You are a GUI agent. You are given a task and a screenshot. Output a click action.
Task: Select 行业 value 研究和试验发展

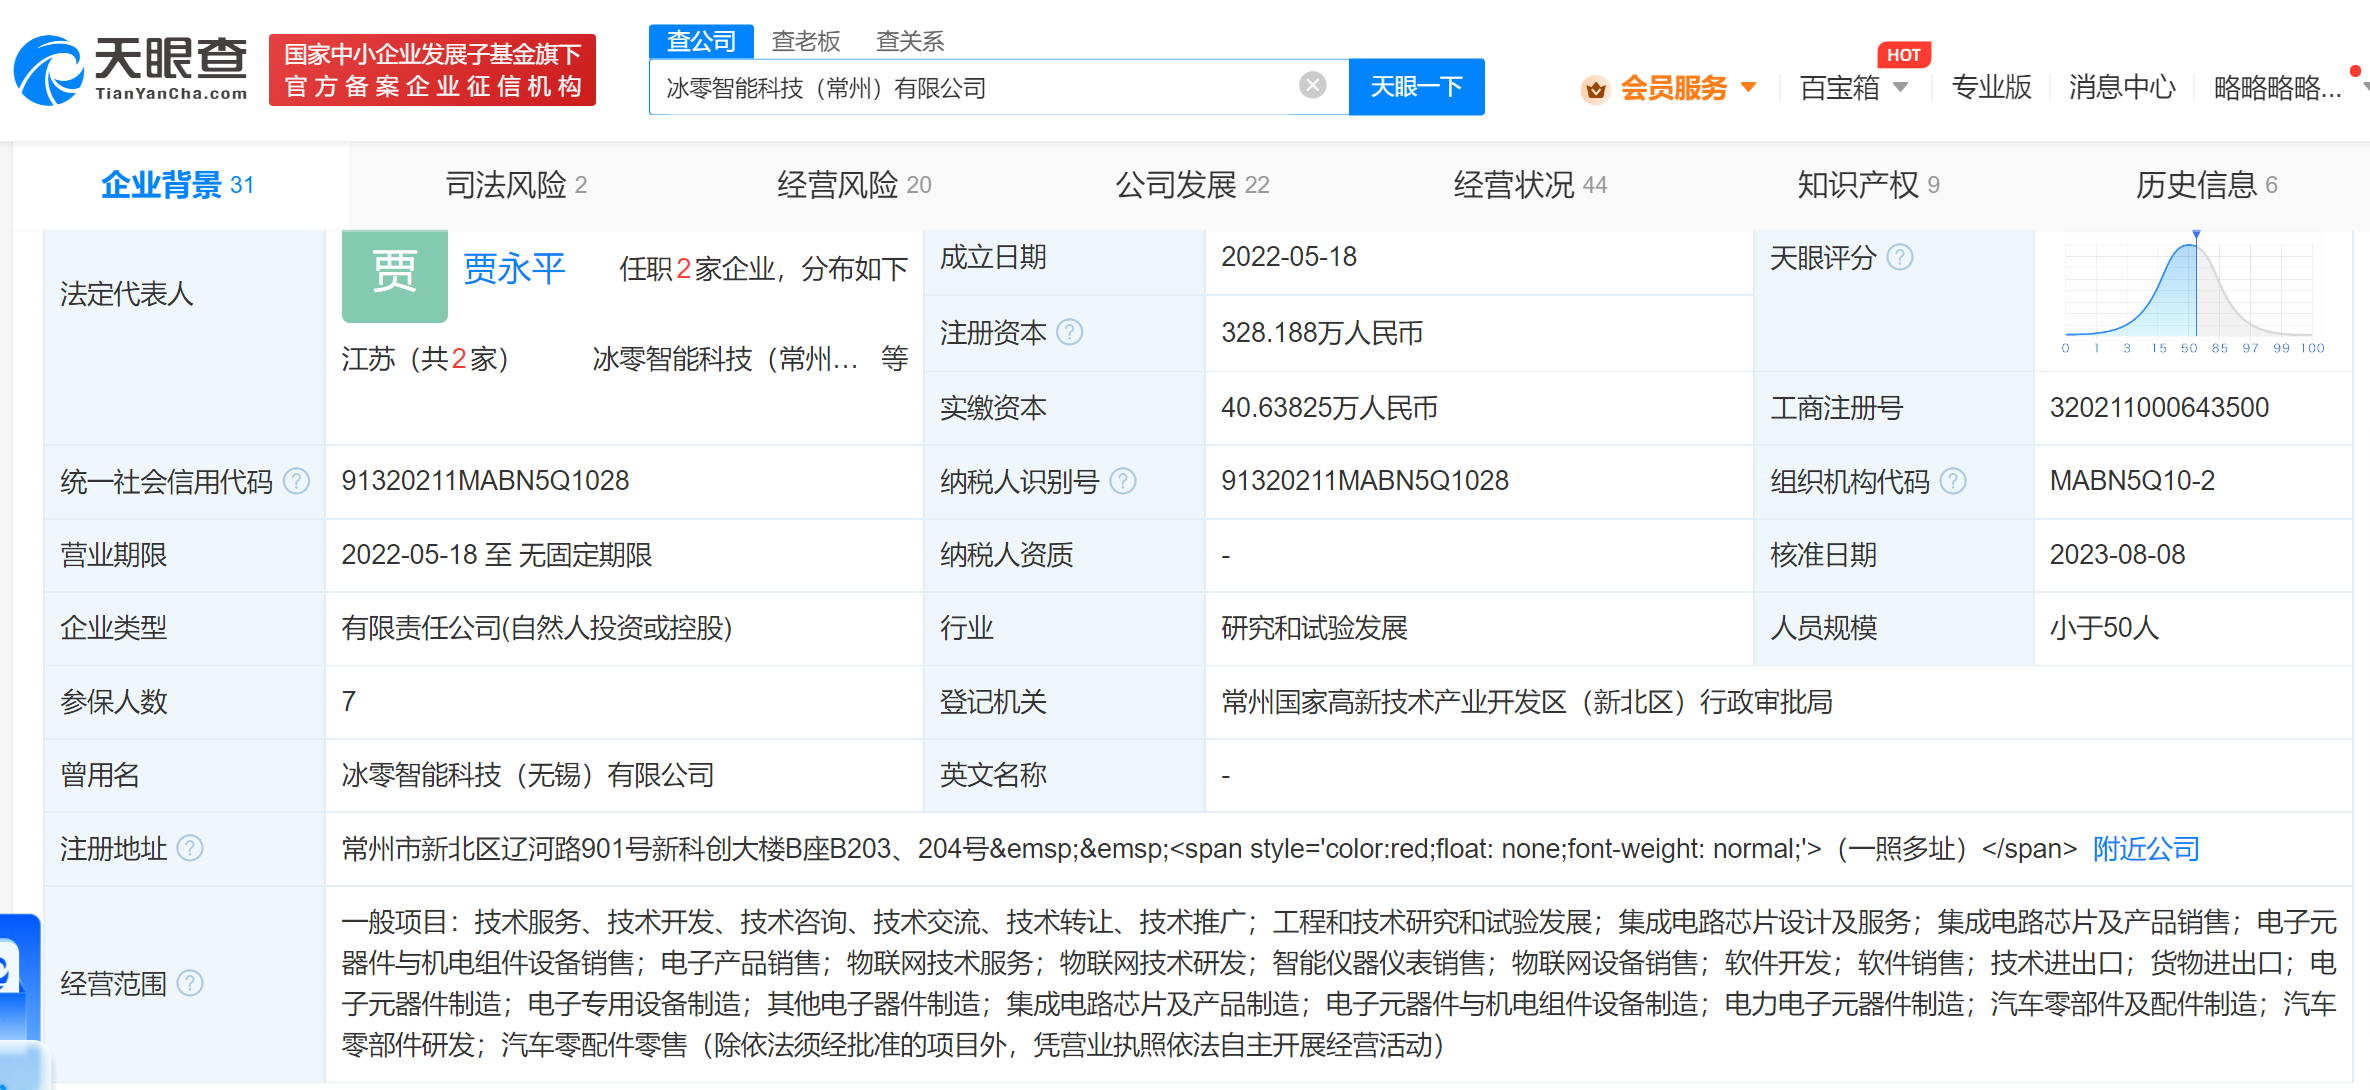pyautogui.click(x=1314, y=628)
